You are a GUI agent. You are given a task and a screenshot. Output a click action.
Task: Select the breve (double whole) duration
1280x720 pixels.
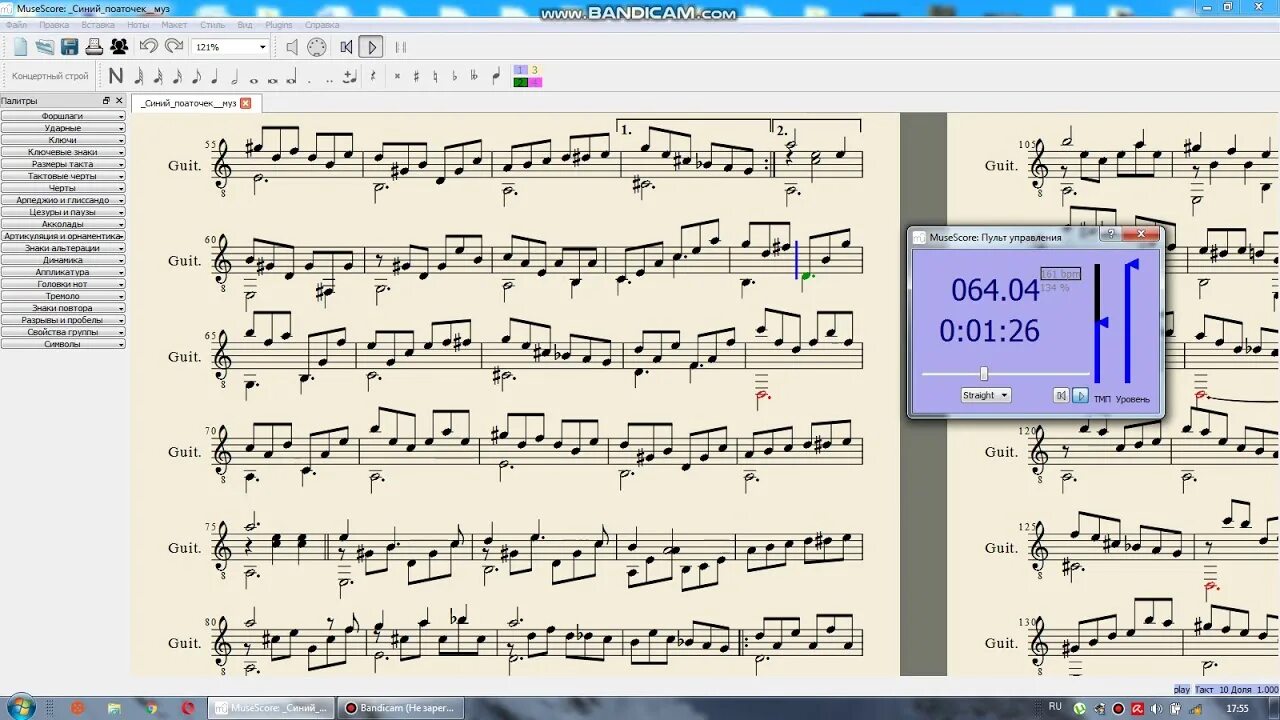coord(273,80)
